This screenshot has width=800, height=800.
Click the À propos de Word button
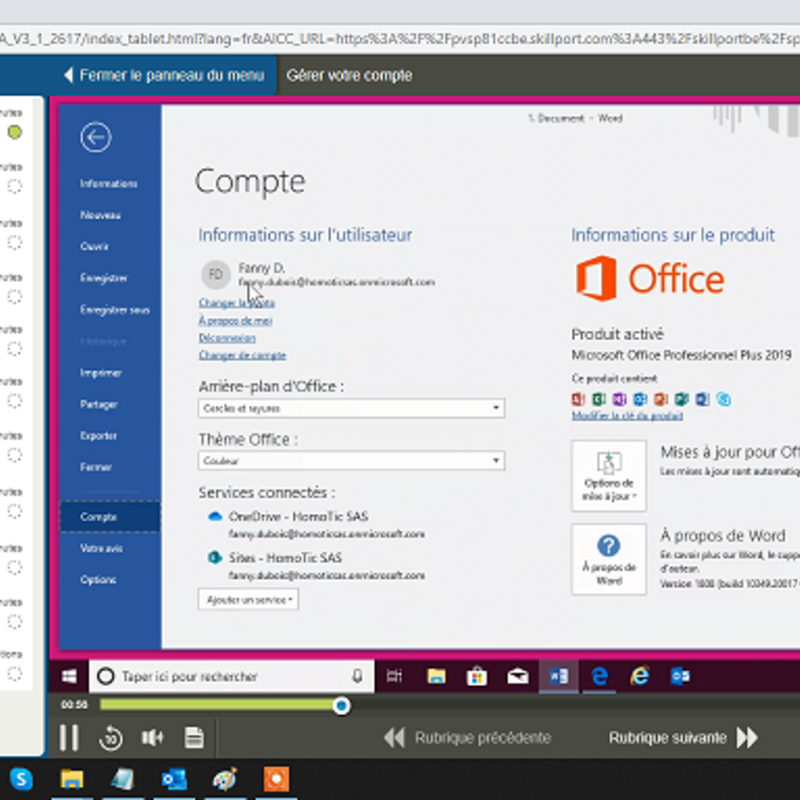click(609, 560)
